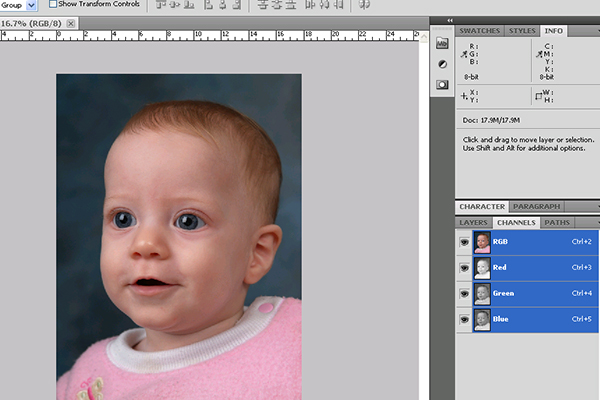Click the Align Left Edges icon
Screen dimensions: 600x400
[x=208, y=5]
